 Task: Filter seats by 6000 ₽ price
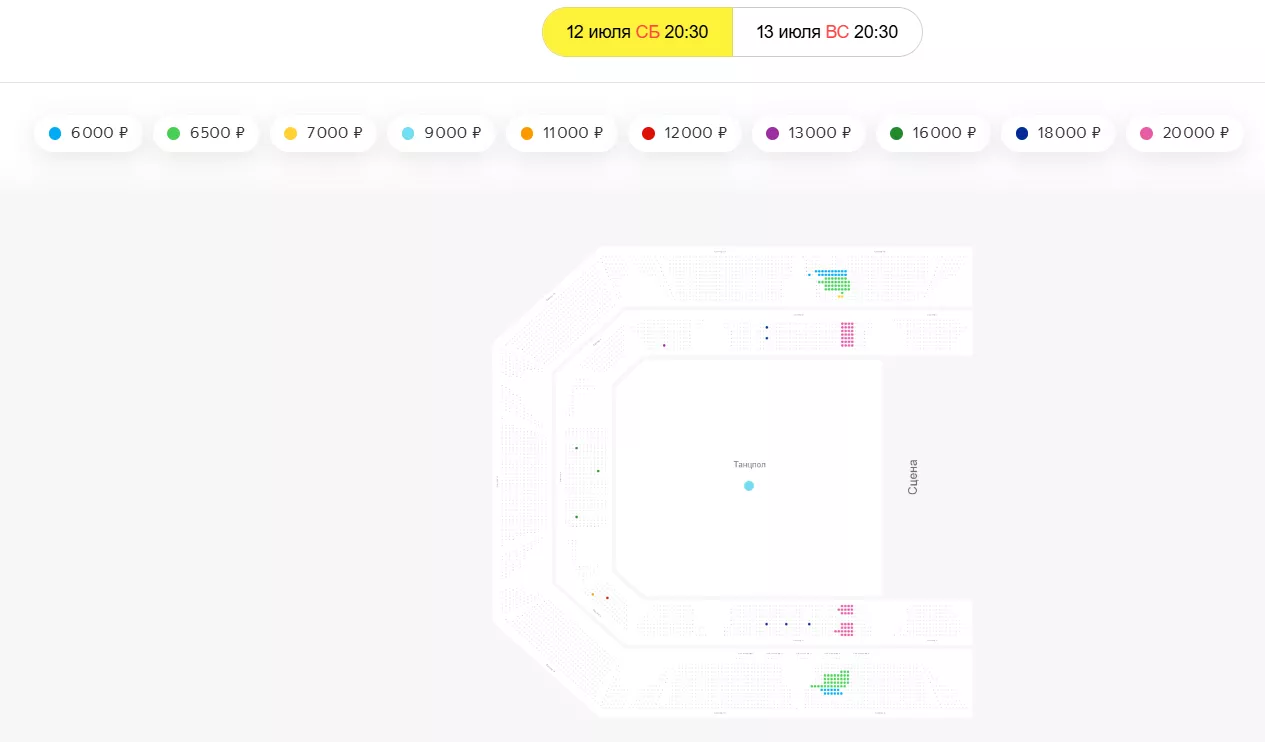(x=88, y=133)
